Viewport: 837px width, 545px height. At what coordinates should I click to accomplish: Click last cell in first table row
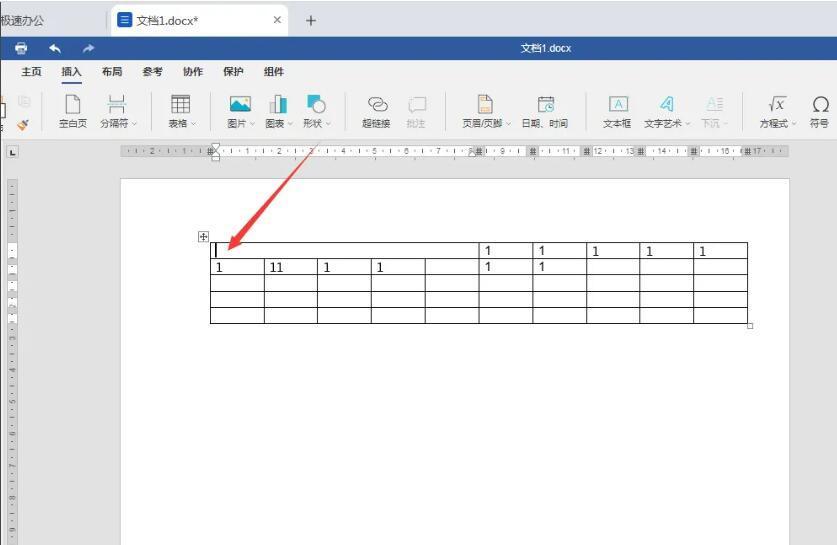click(x=721, y=251)
